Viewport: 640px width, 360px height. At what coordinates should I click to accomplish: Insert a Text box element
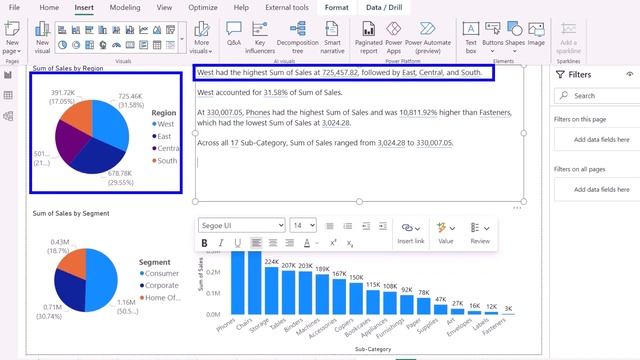pos(471,38)
